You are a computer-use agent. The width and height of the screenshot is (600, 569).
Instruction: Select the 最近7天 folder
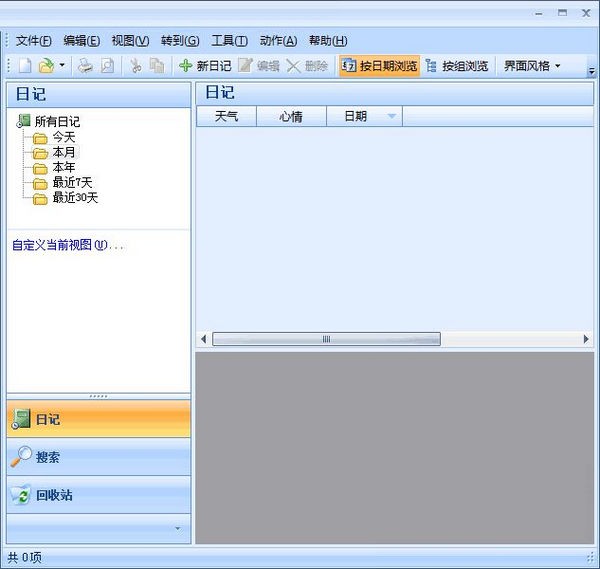tap(72, 183)
